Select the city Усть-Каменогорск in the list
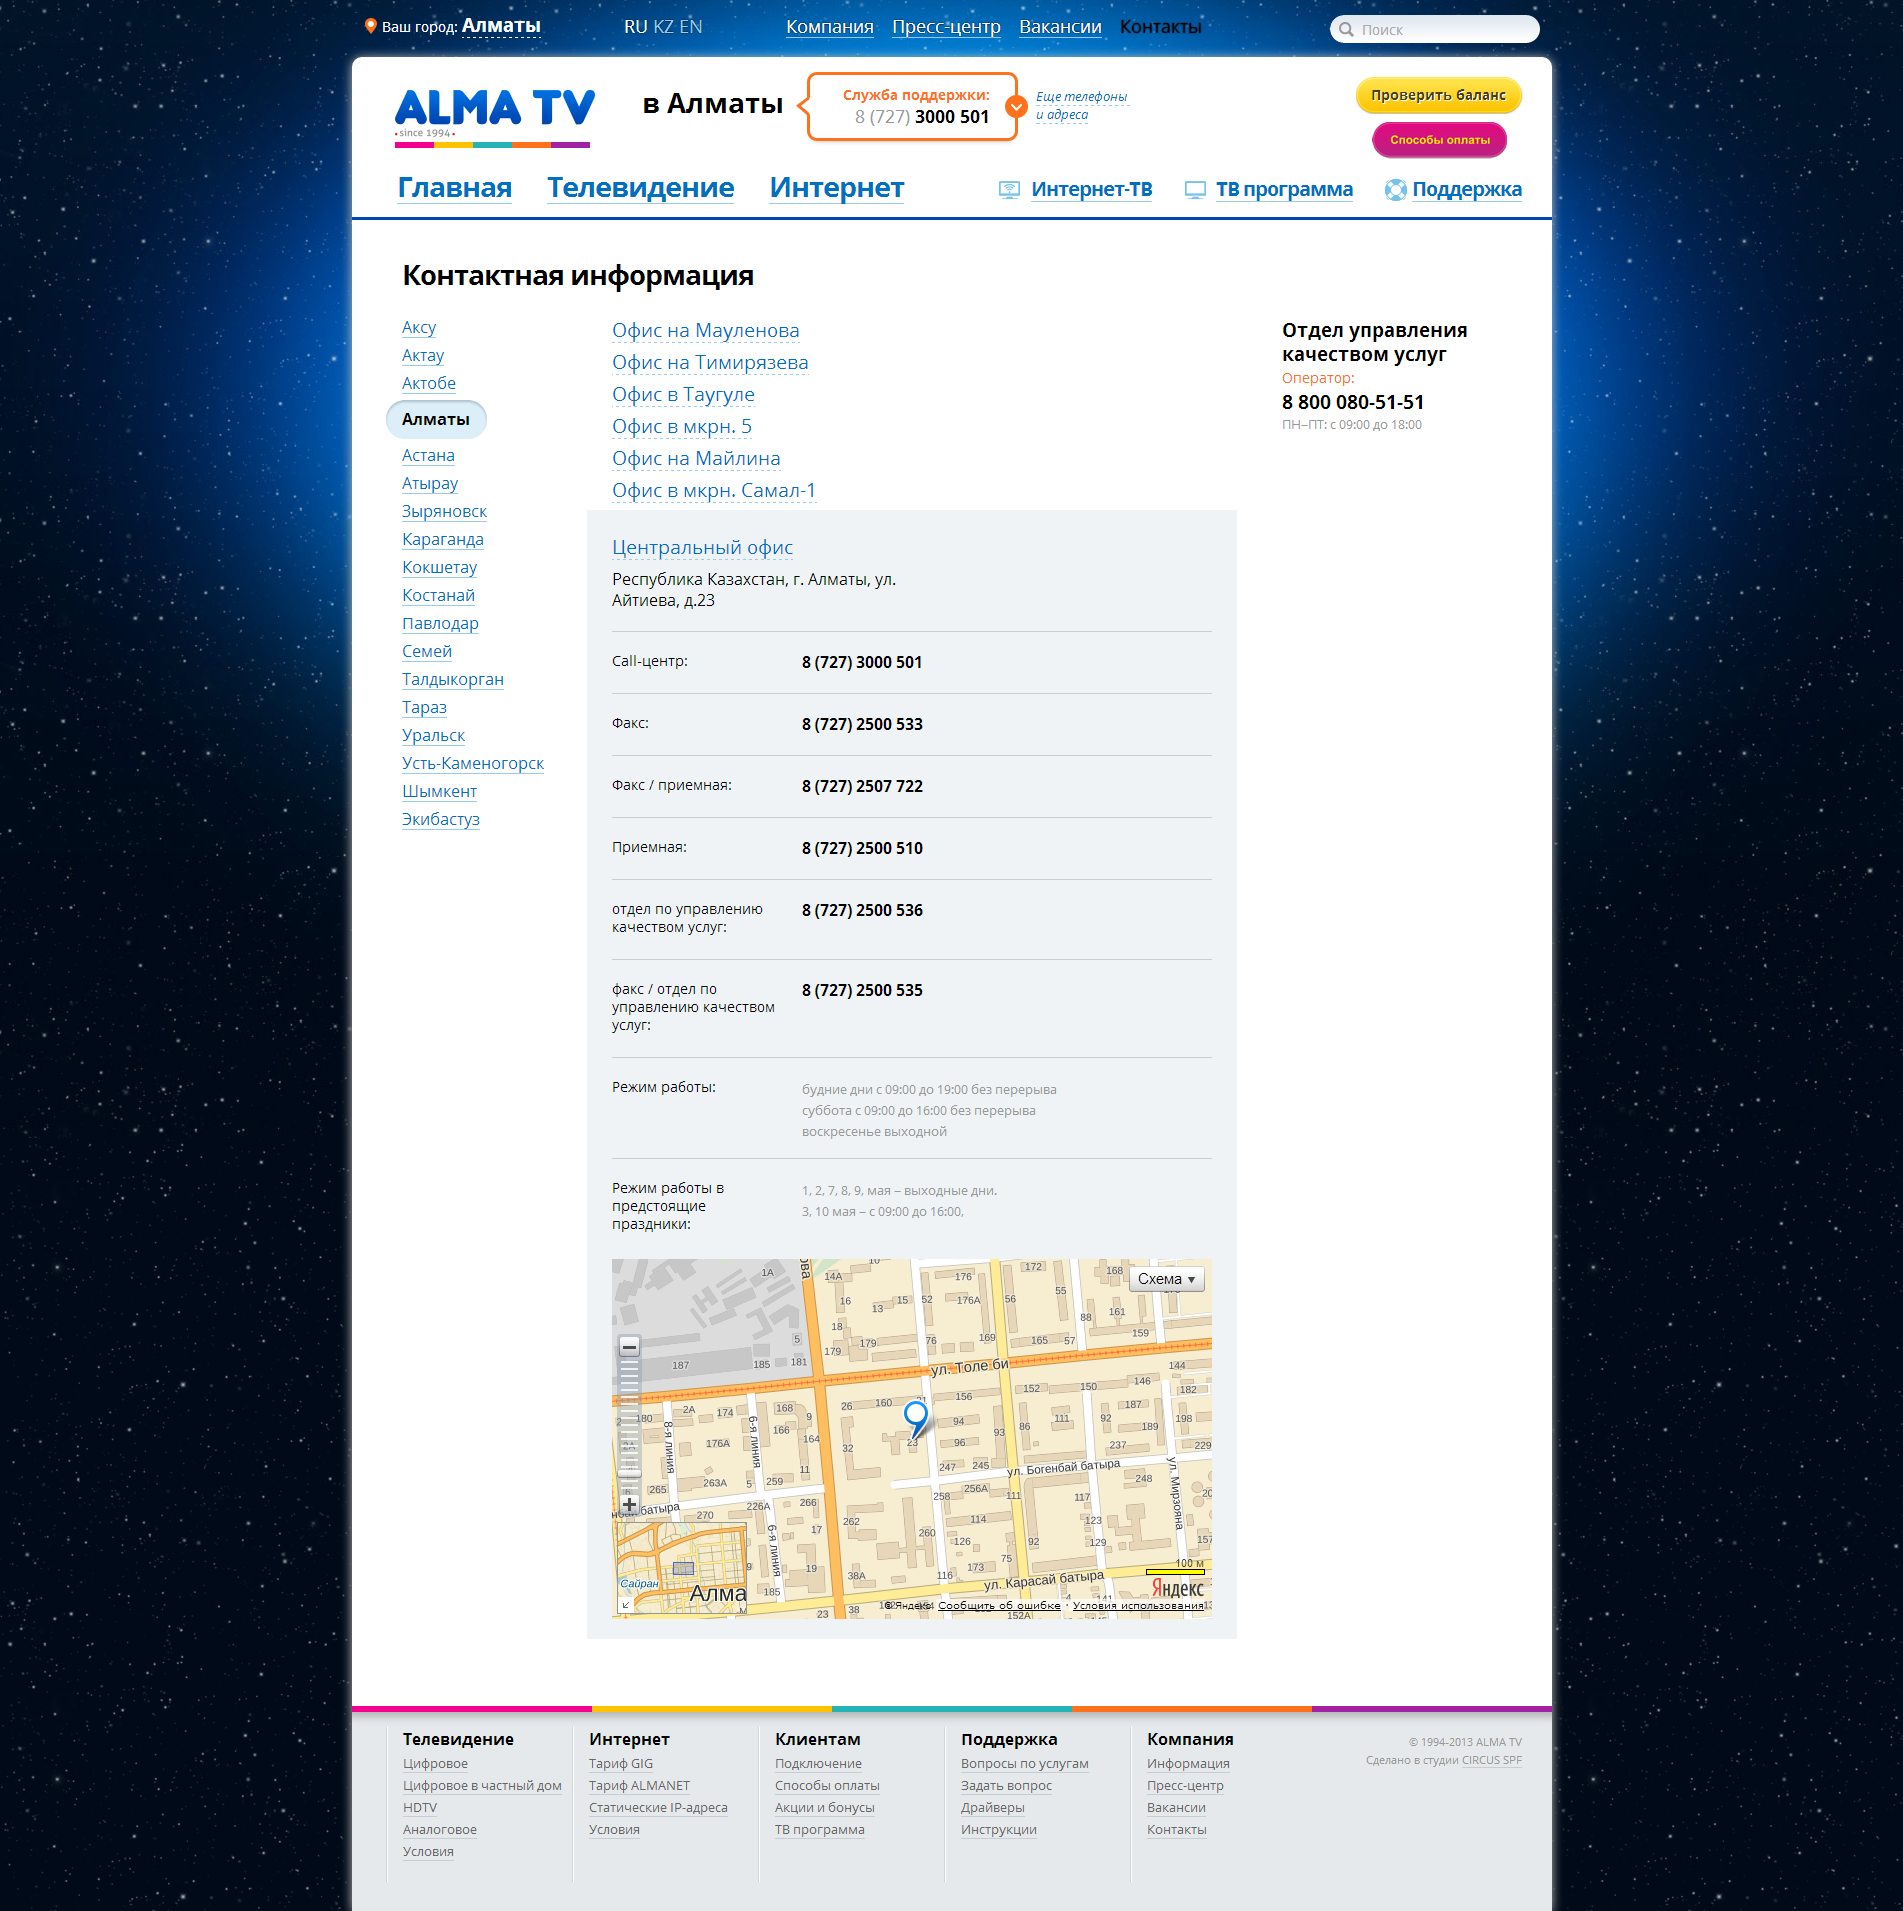 coord(473,764)
